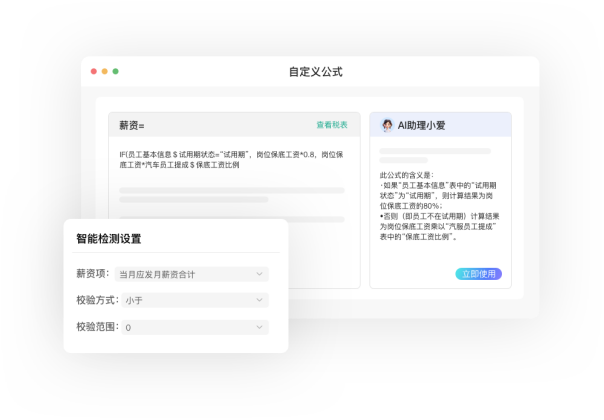
Task: Maximize the window using green button
Action: [x=116, y=71]
